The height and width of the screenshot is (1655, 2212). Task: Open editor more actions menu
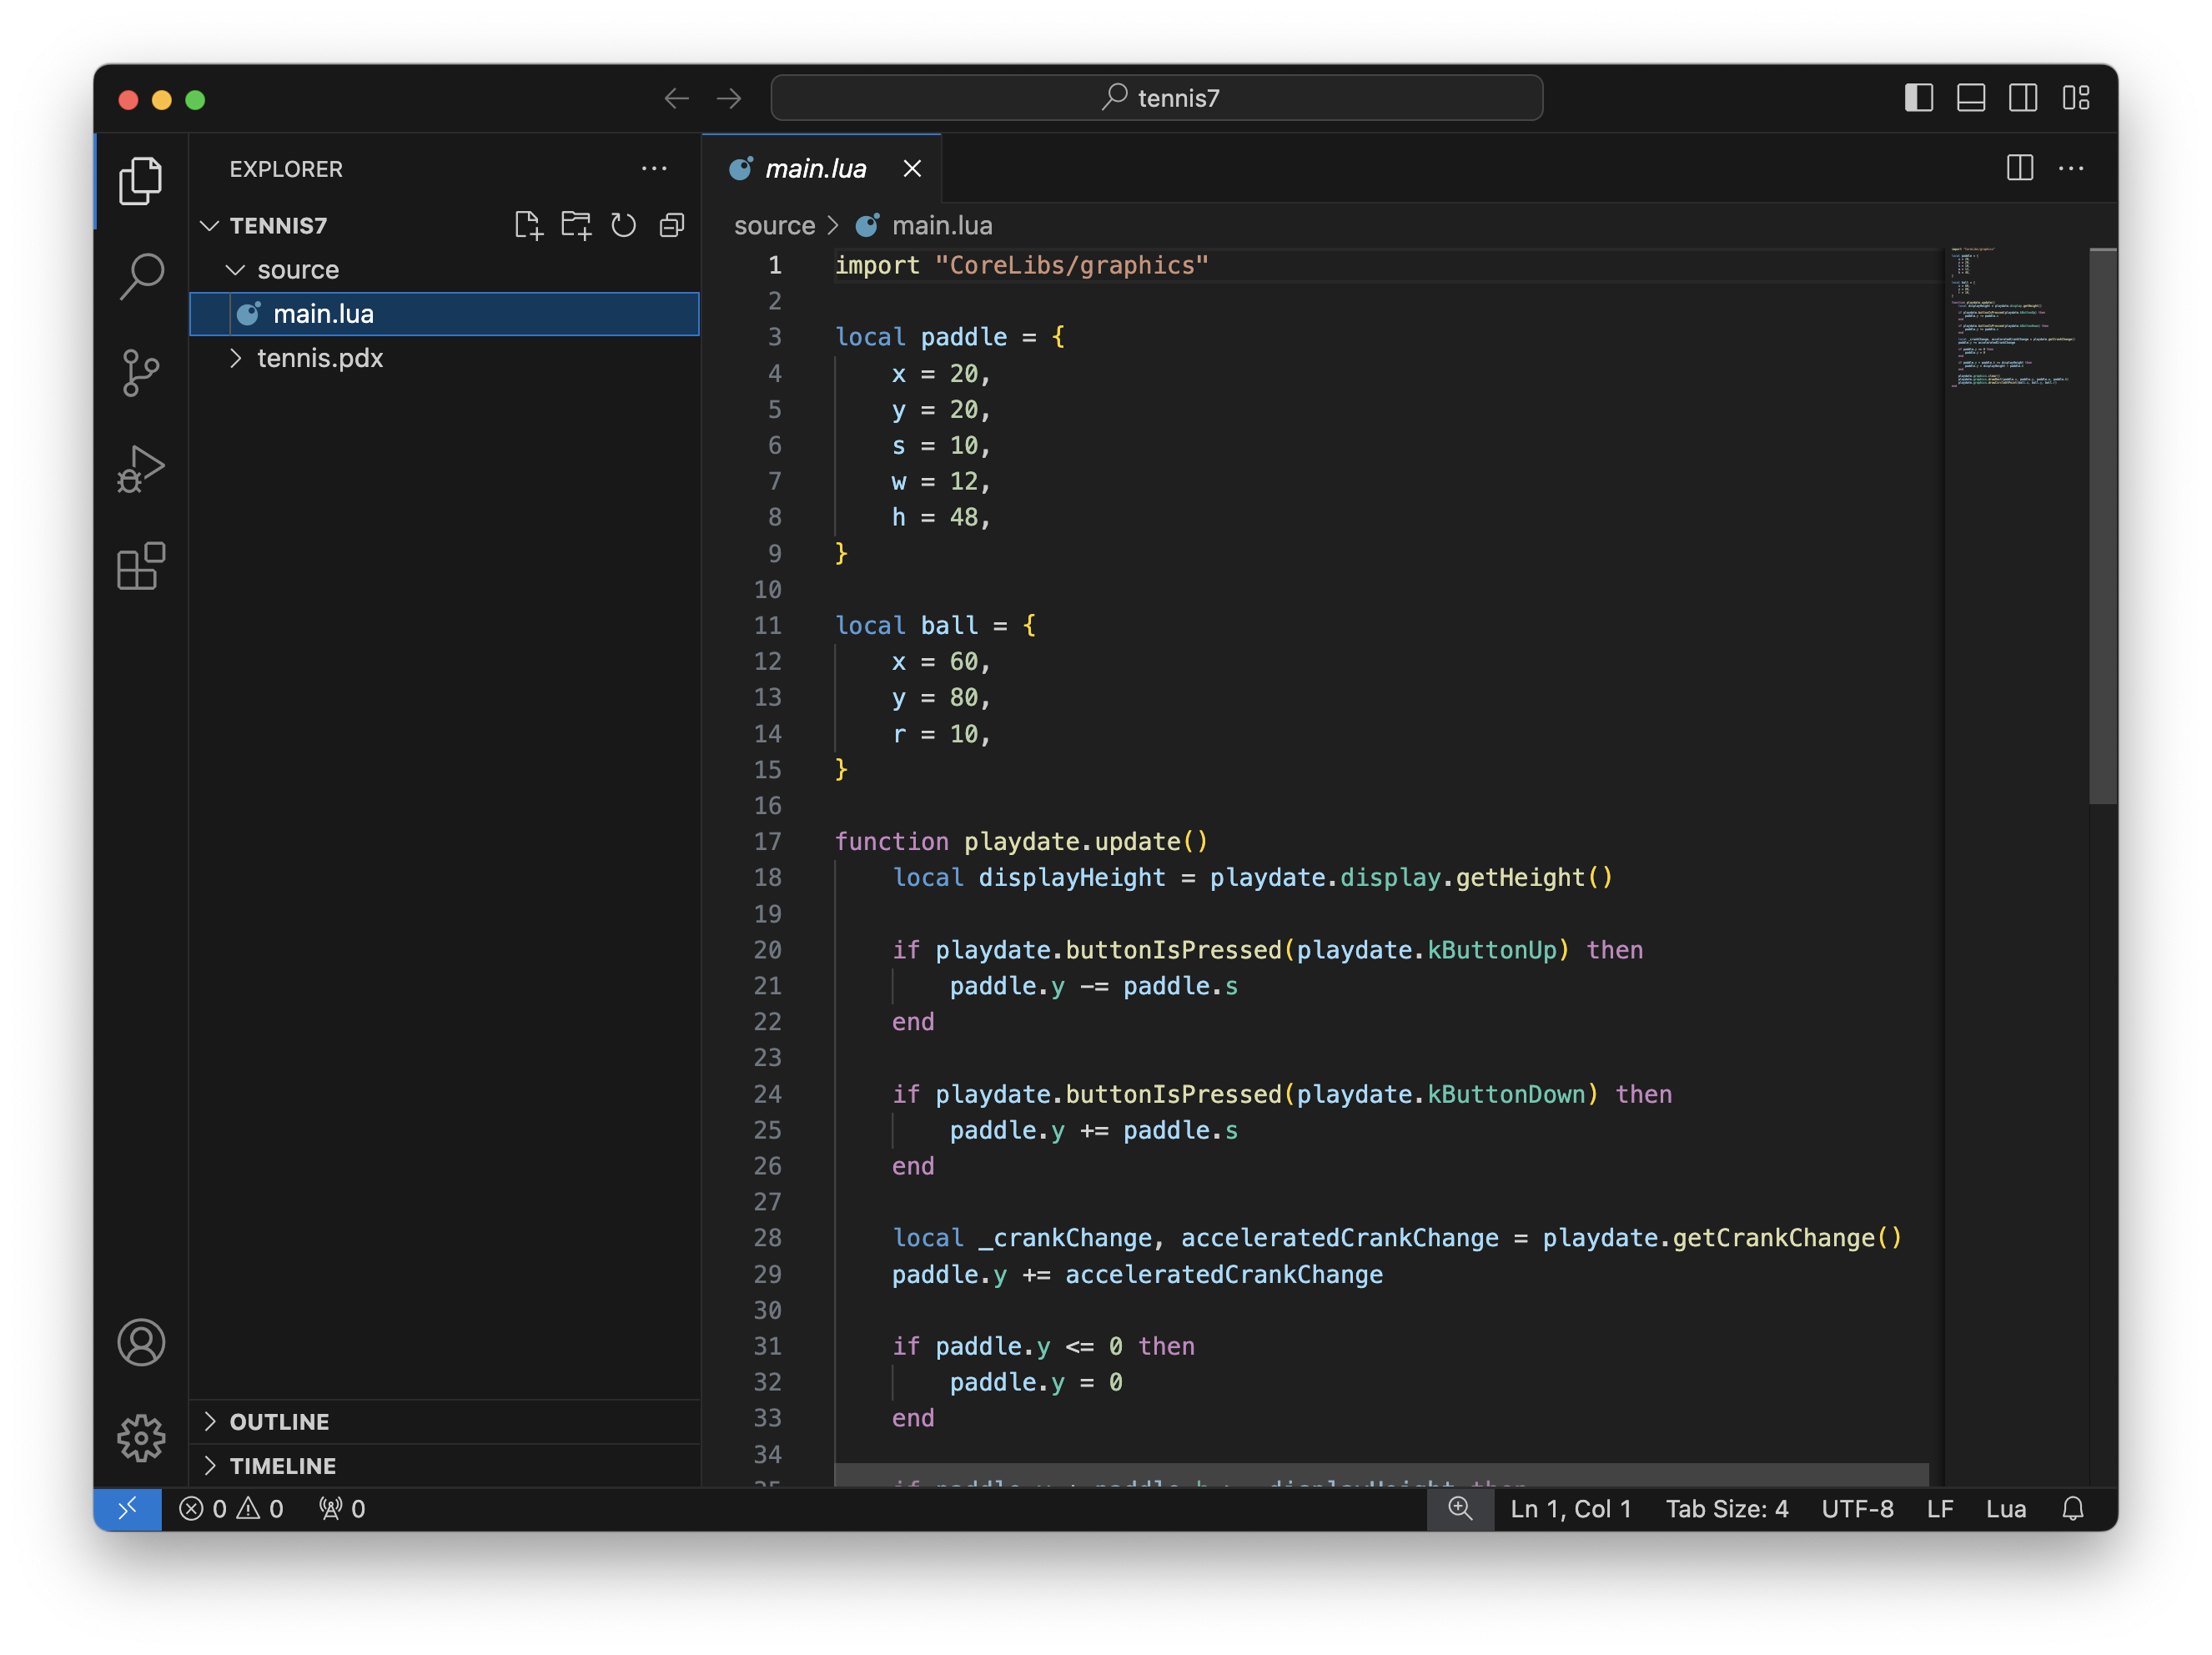point(2071,168)
